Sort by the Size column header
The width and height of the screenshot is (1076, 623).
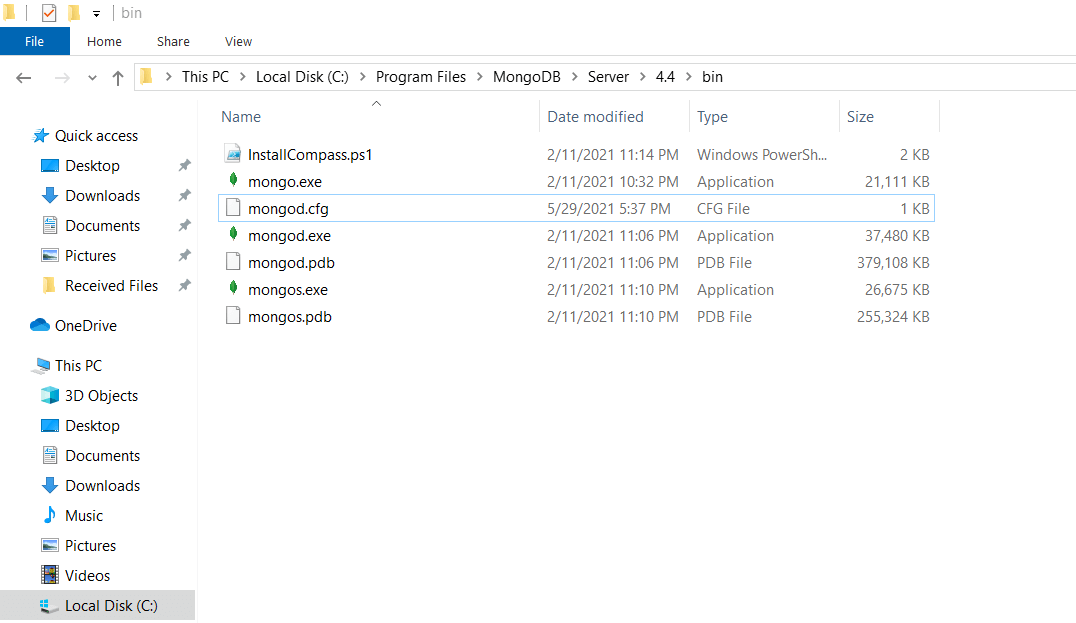(860, 117)
